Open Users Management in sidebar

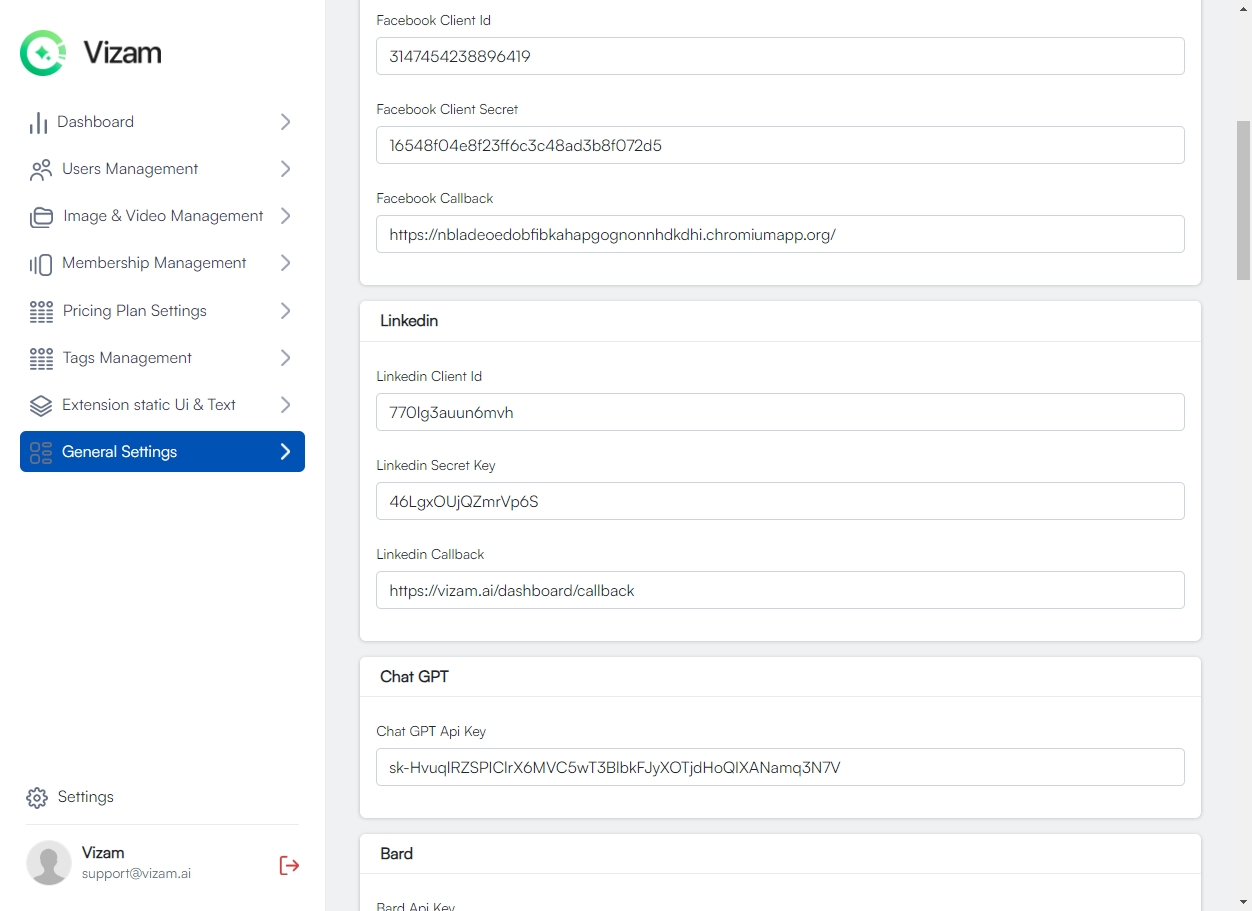click(162, 169)
